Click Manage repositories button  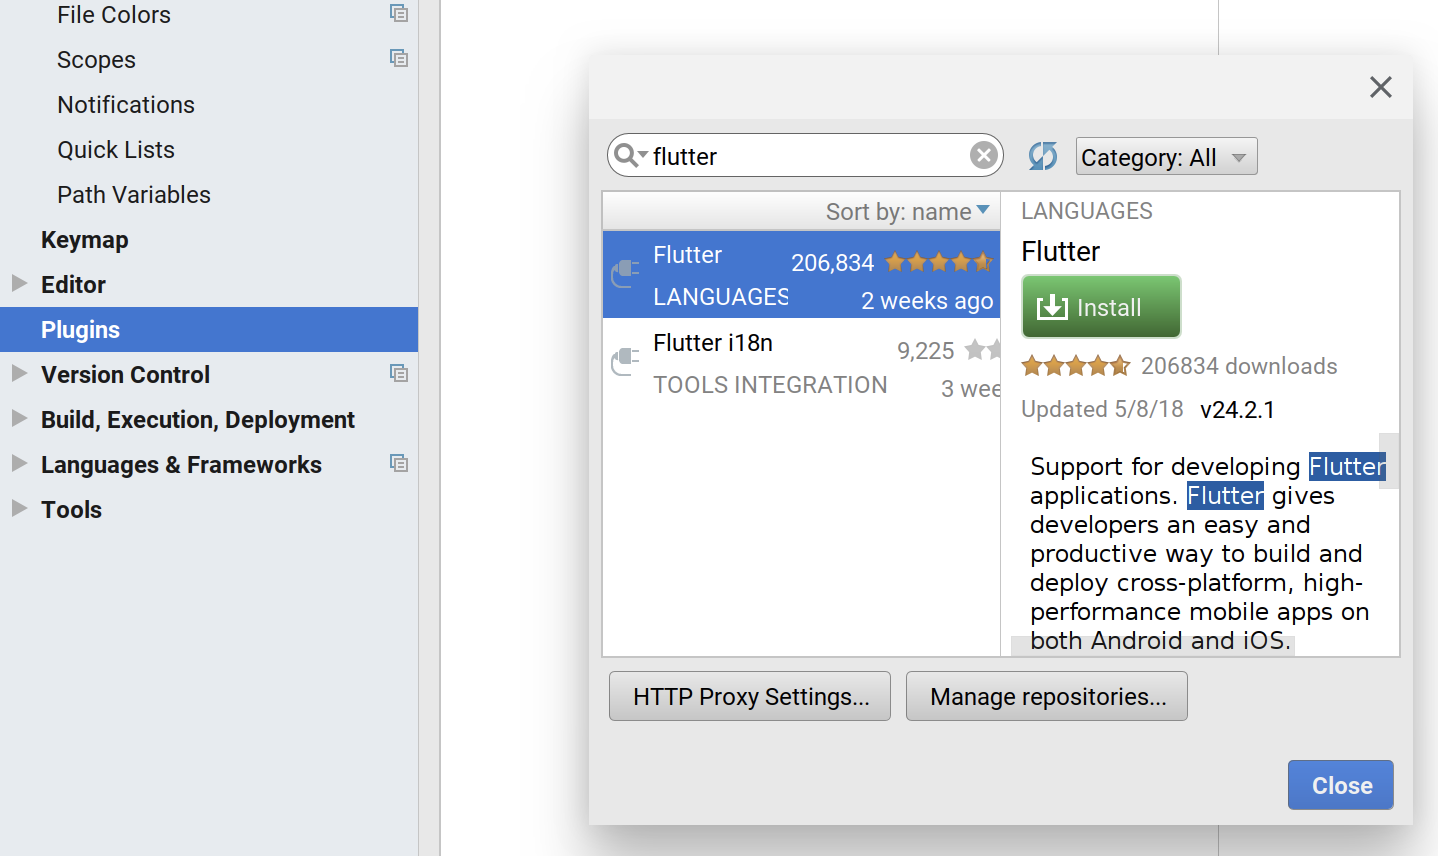1047,696
